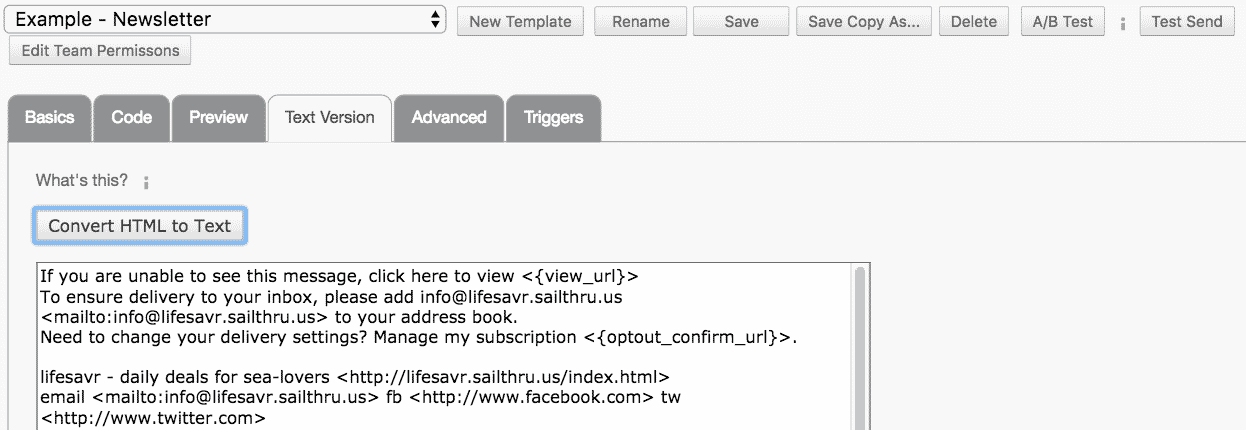The height and width of the screenshot is (430, 1246).
Task: Open the Example - Newsletter template dropdown
Action: click(x=227, y=20)
